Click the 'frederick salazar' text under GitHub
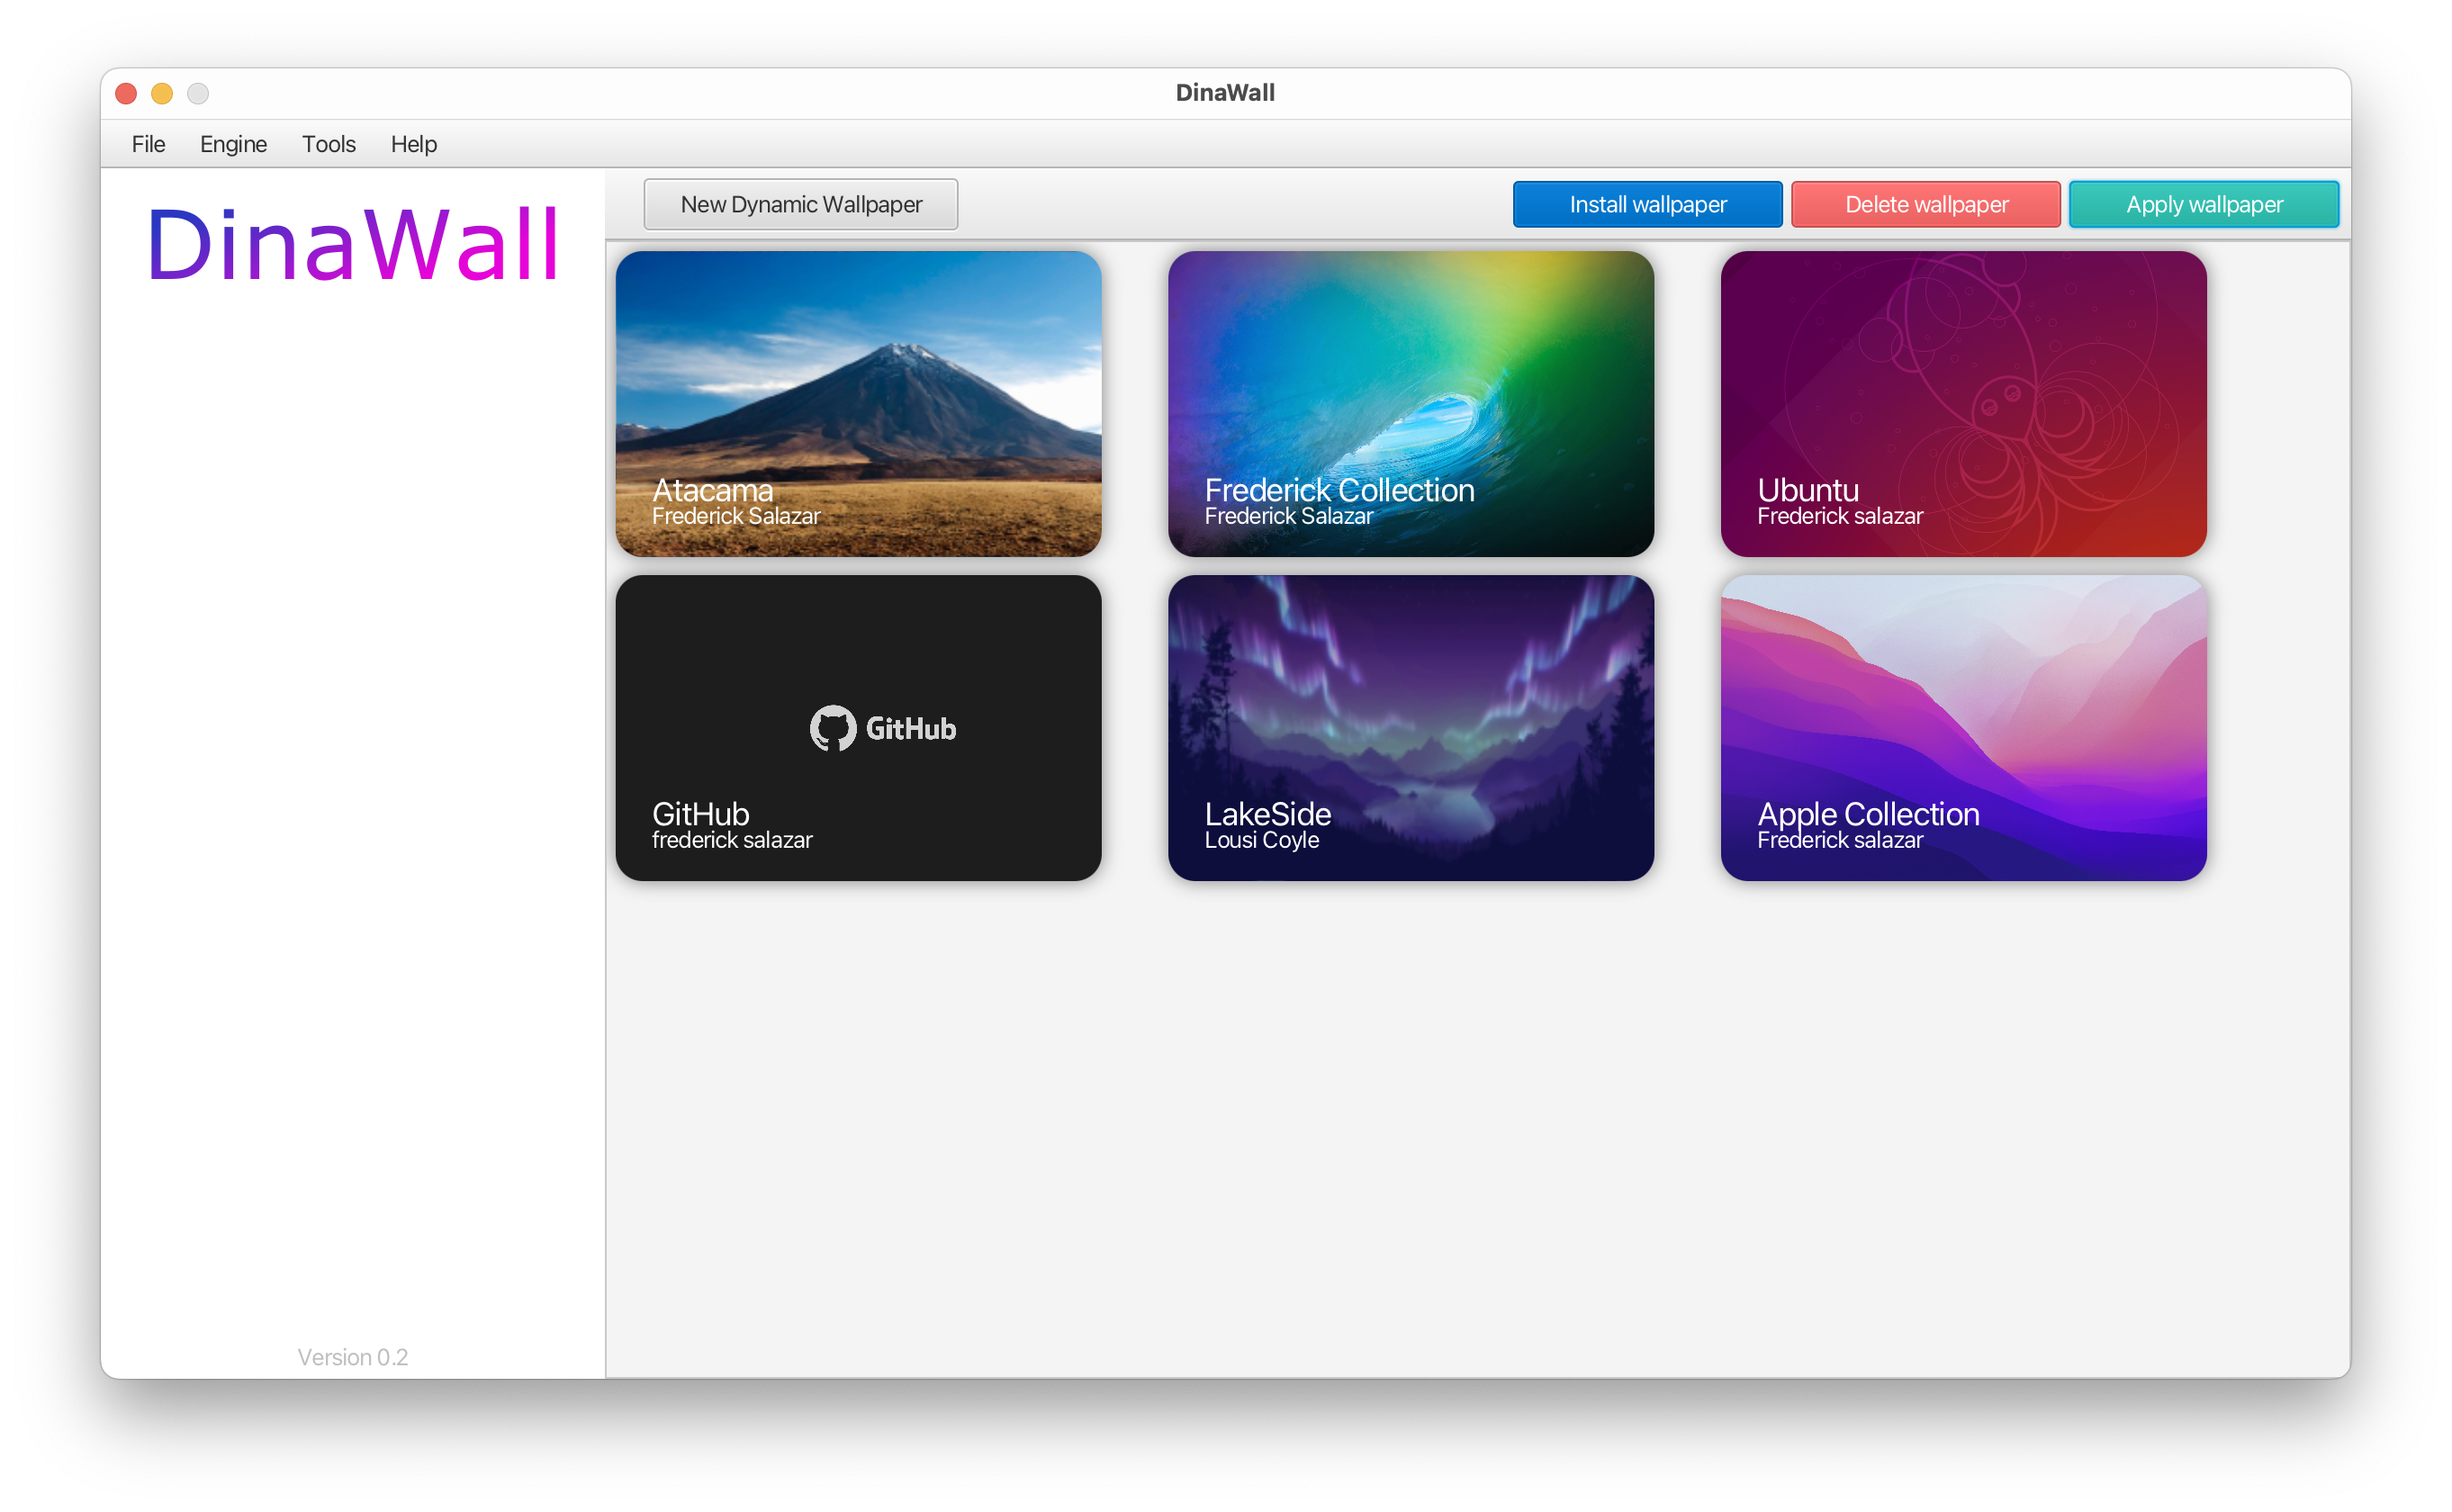This screenshot has width=2452, height=1512. coord(732,840)
